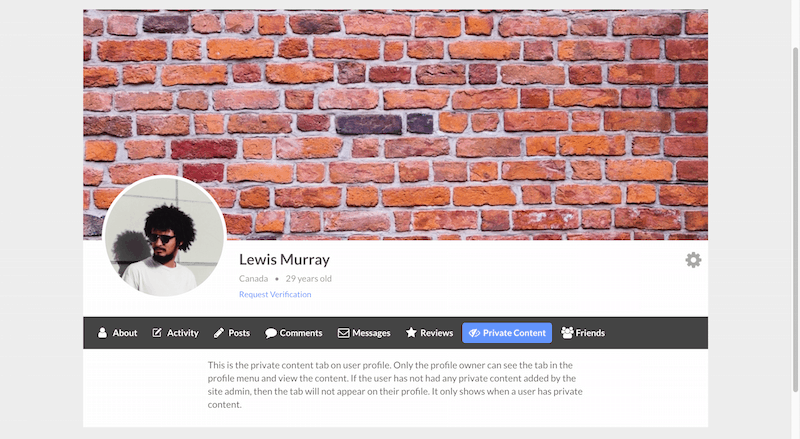Open the Friends tab
Viewport: 800px width, 439px height.
(x=583, y=333)
